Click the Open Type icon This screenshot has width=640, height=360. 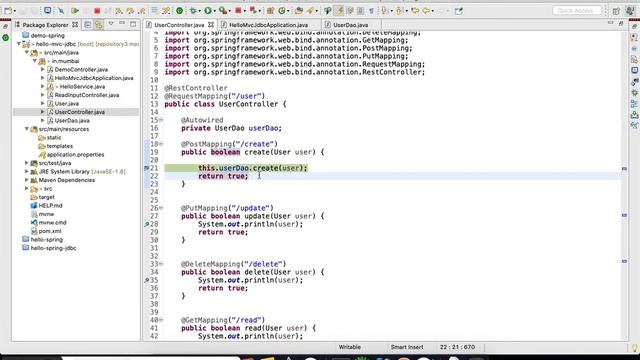click(299, 11)
